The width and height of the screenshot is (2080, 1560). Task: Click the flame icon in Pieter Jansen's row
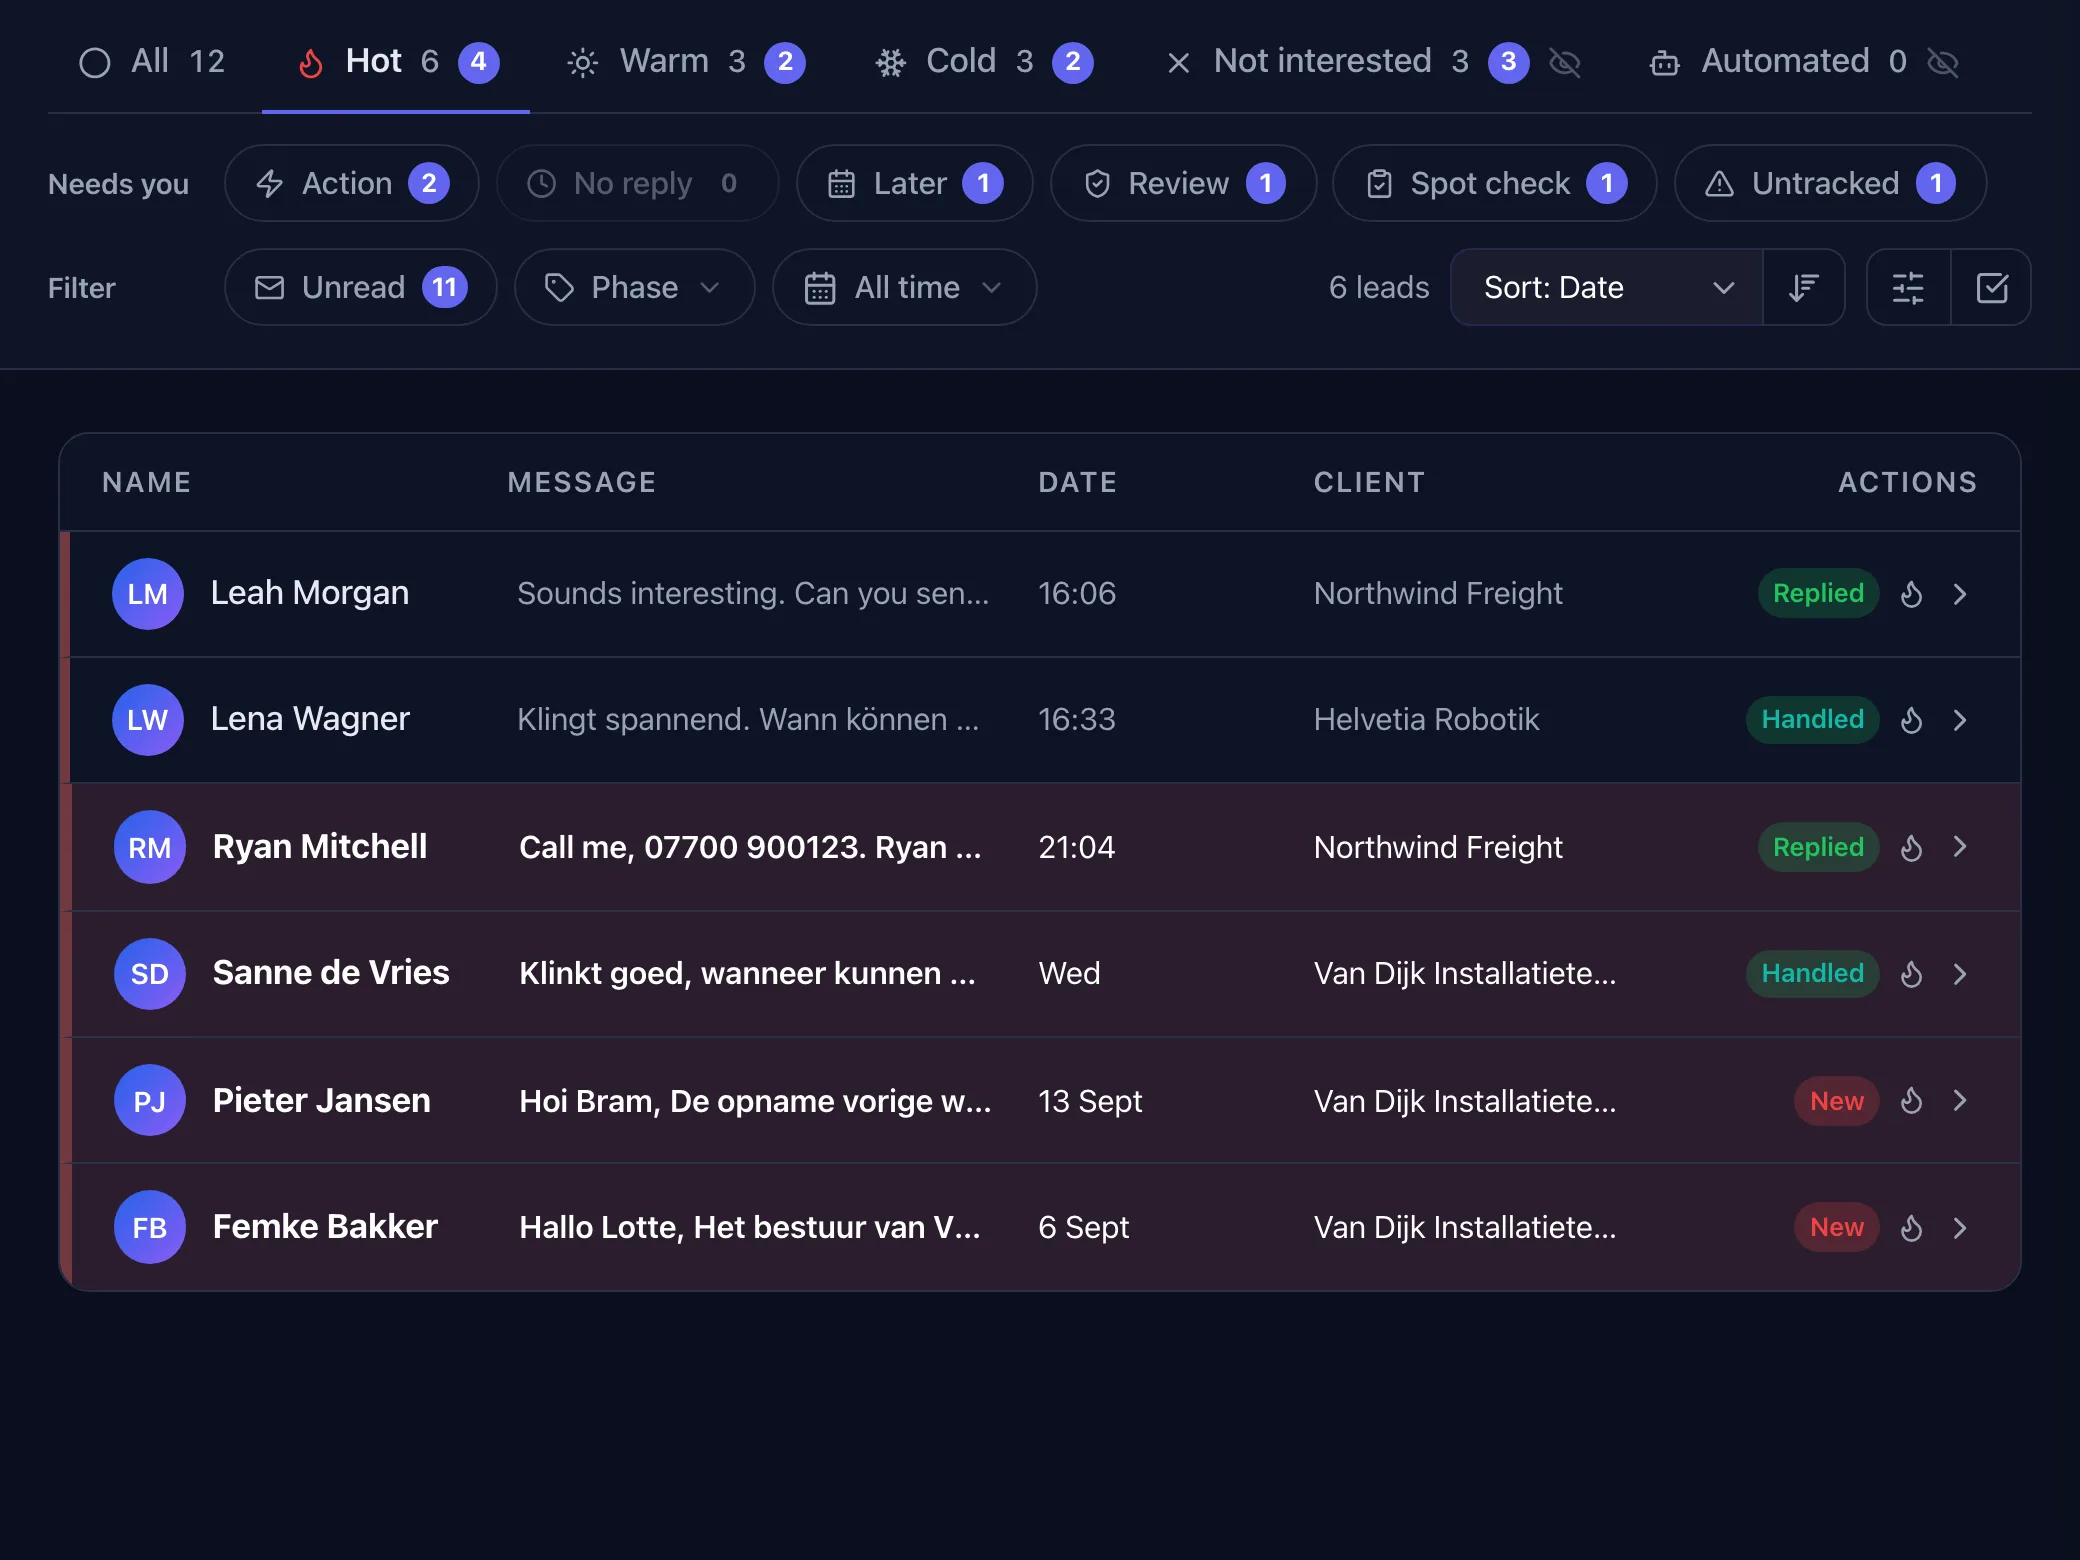(x=1911, y=1101)
